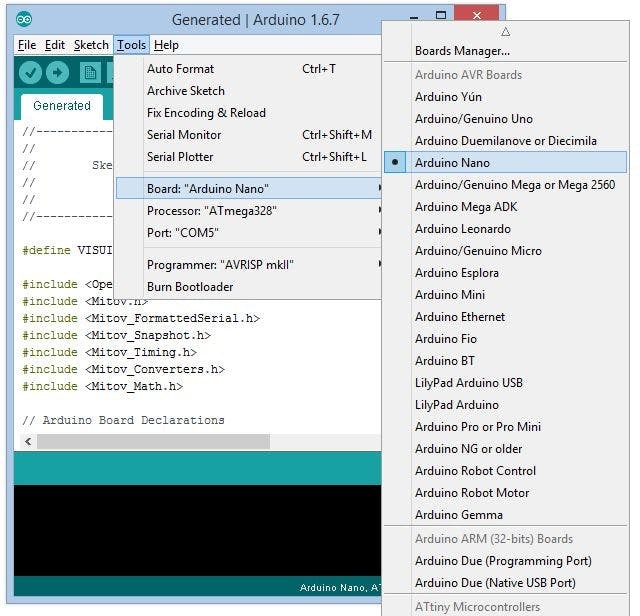Image resolution: width=640 pixels, height=616 pixels.
Task: Choose Arduino/Genuino Uno board
Action: pos(473,119)
